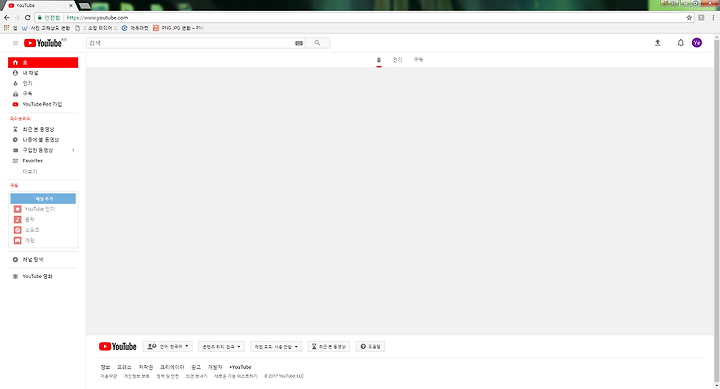Open the content location dropdown in footer
The height and width of the screenshot is (389, 720).
[x=221, y=346]
